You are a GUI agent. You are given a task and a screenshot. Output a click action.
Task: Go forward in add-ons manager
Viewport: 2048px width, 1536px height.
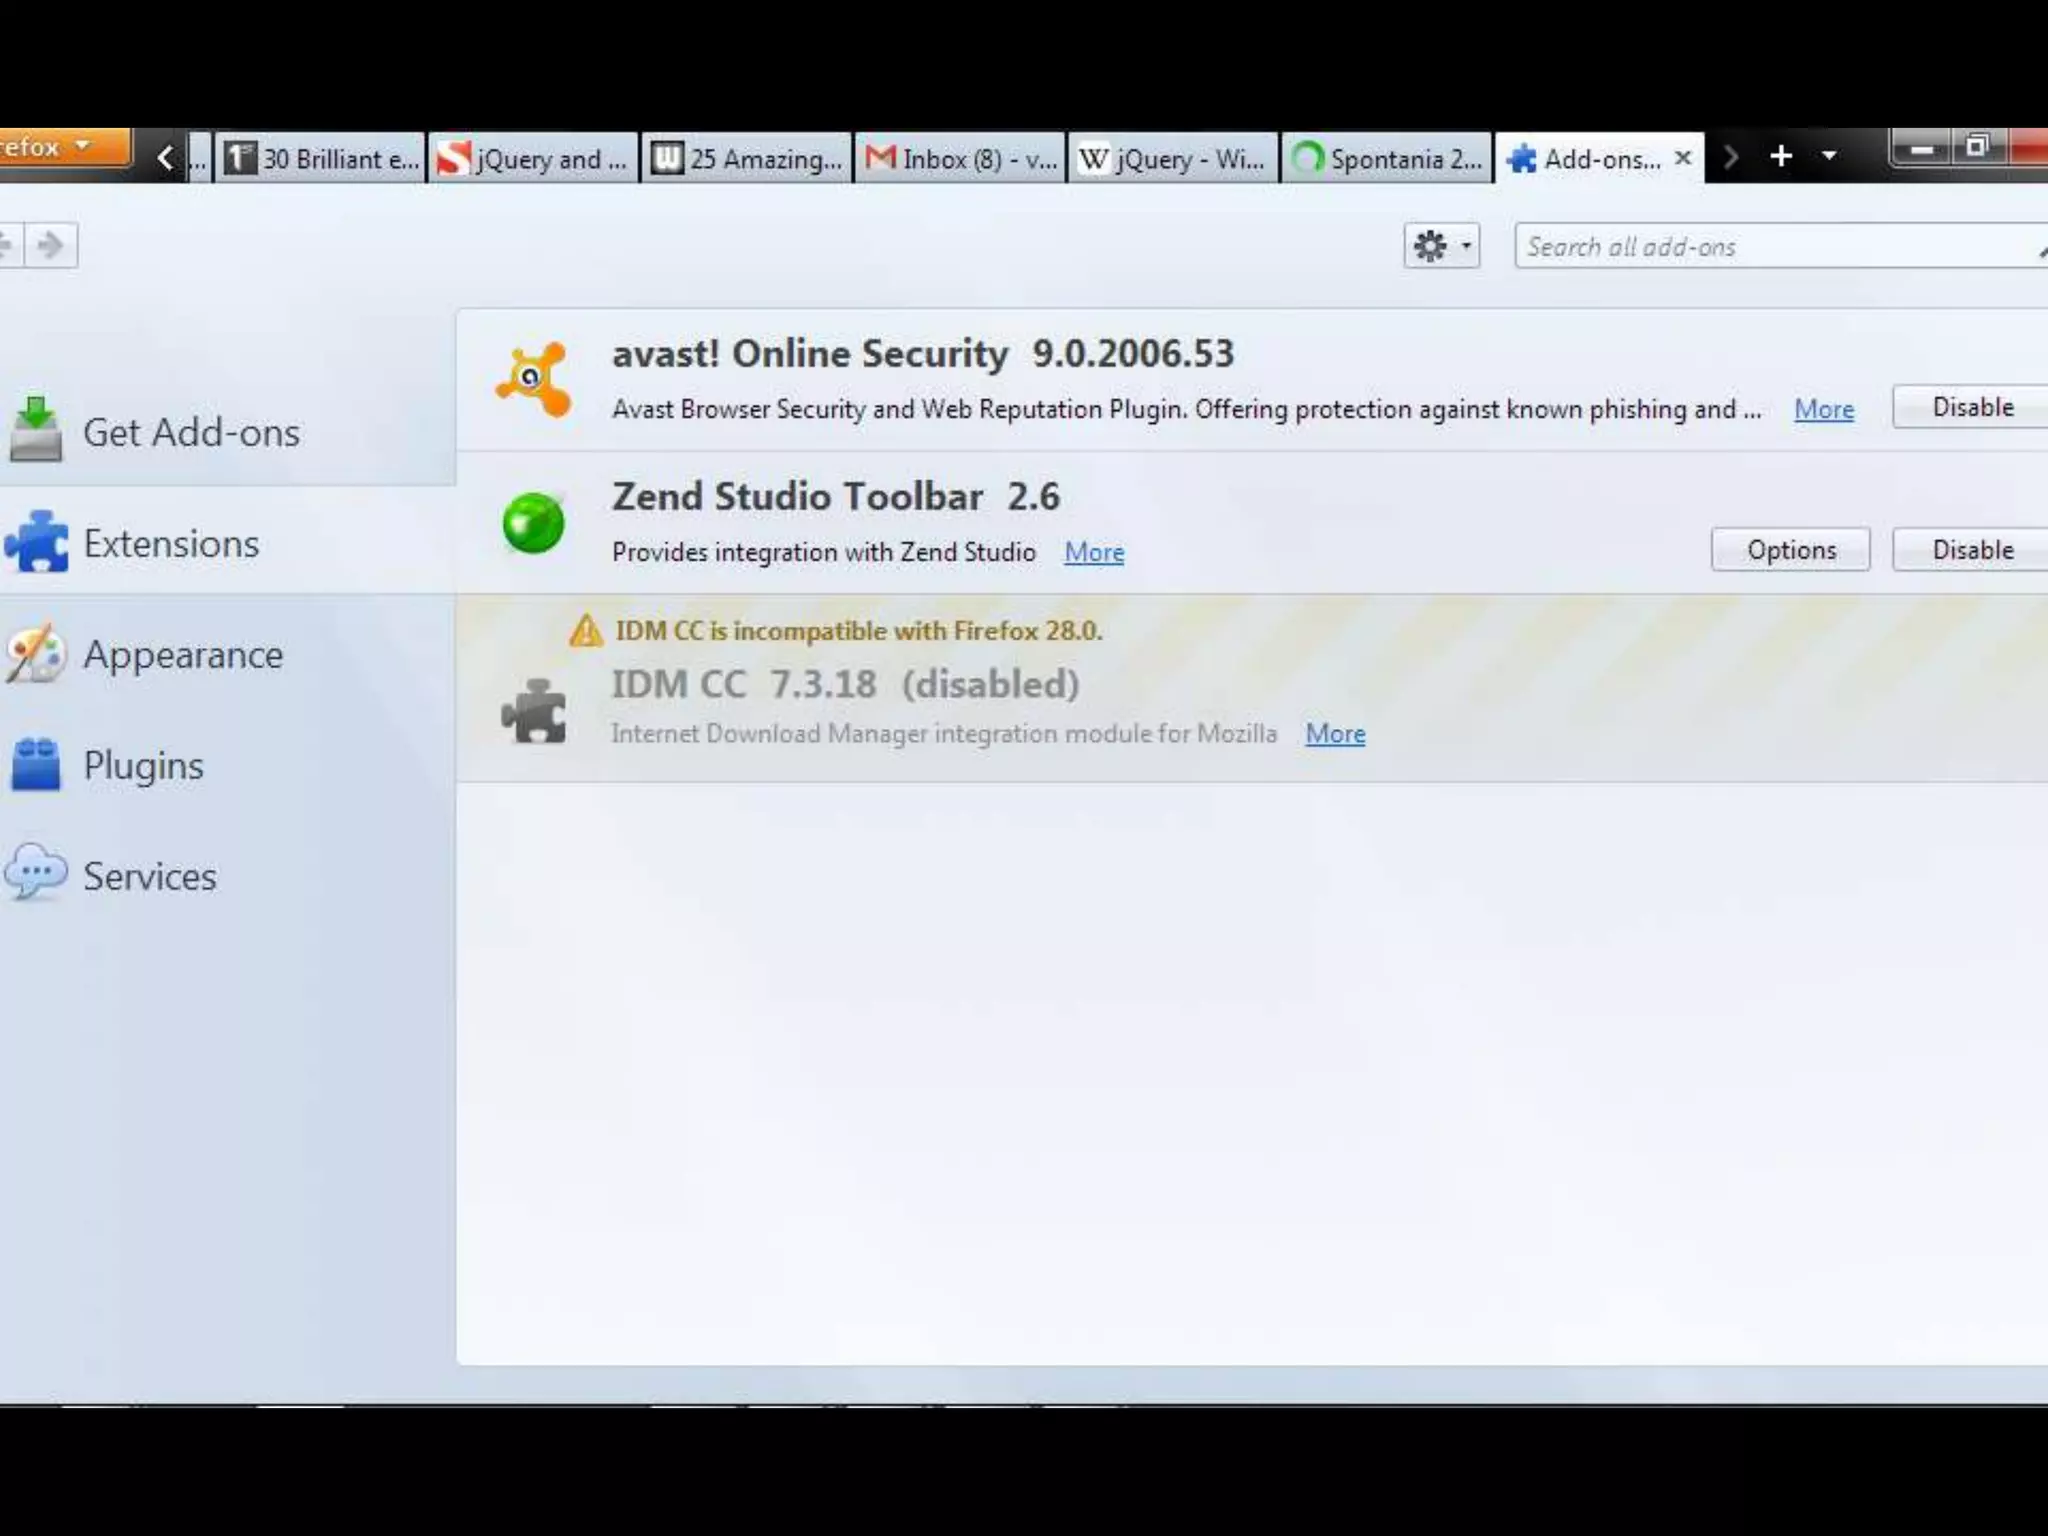50,245
